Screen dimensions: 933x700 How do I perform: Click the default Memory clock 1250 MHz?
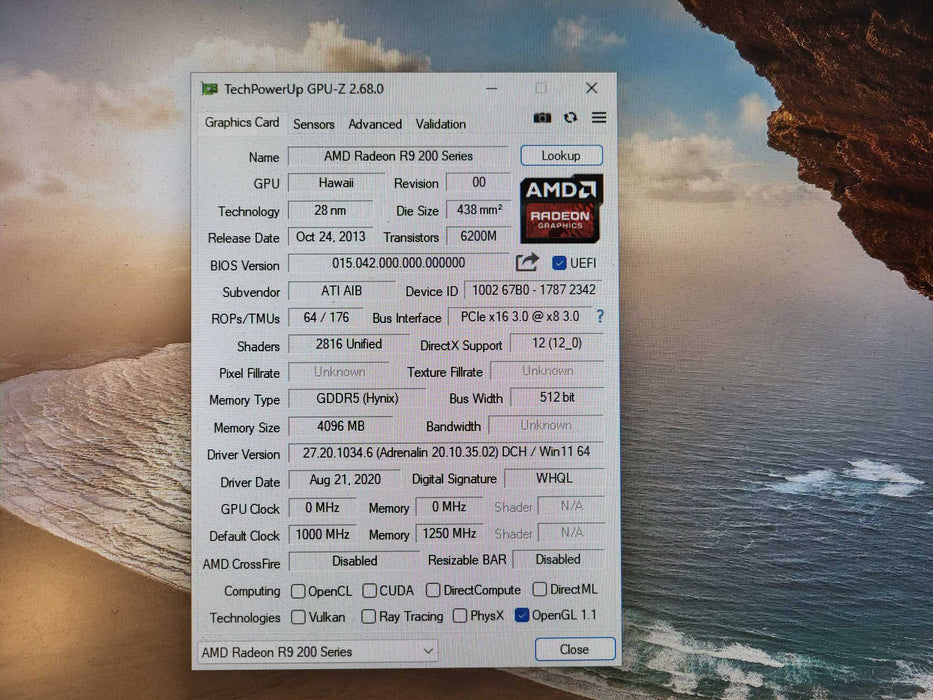coord(449,533)
